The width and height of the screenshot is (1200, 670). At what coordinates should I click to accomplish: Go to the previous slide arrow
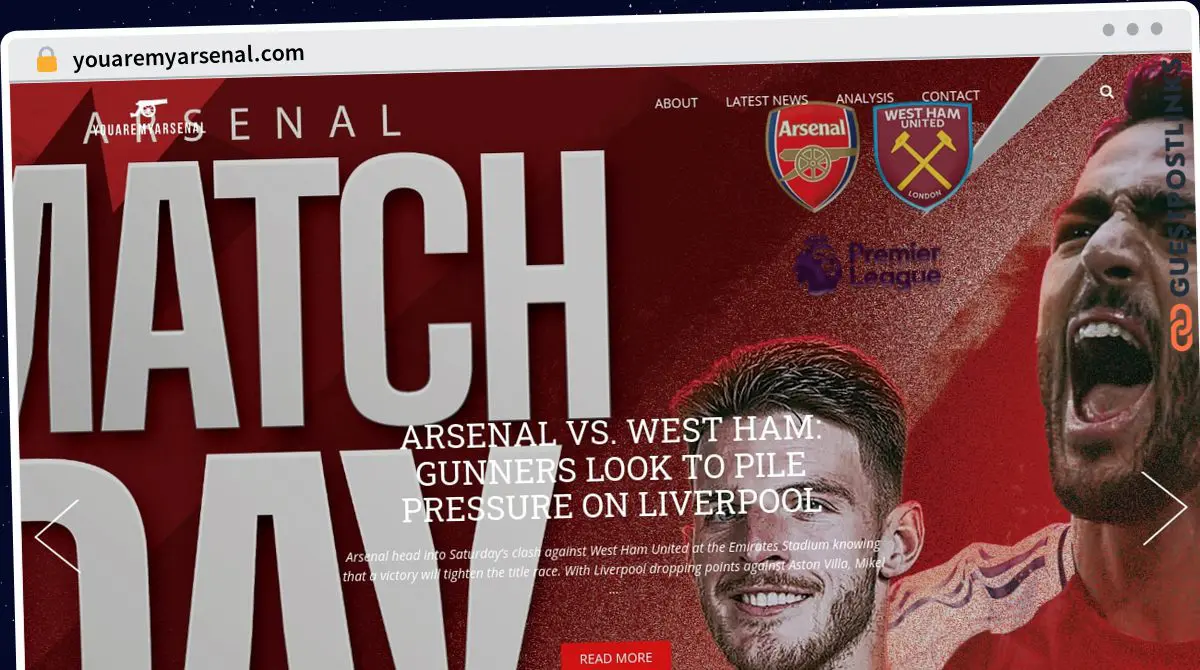point(57,536)
